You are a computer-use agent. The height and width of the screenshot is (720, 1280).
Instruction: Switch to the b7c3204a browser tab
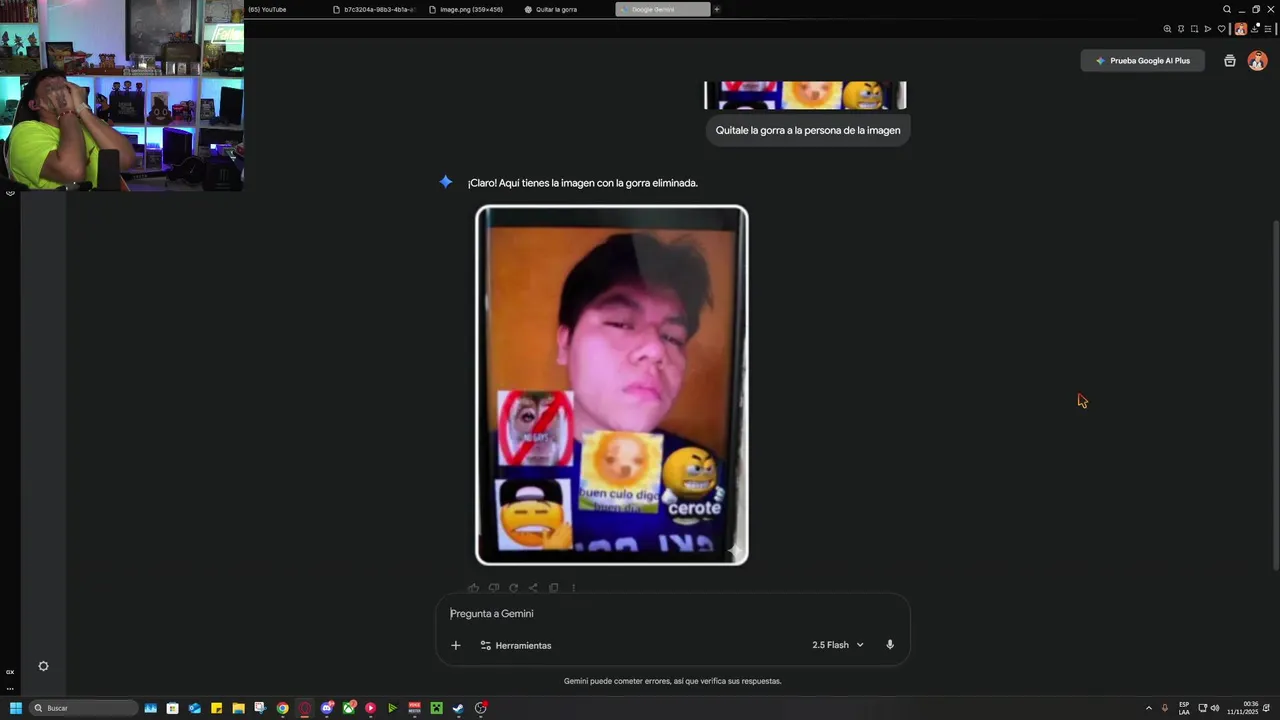(373, 9)
